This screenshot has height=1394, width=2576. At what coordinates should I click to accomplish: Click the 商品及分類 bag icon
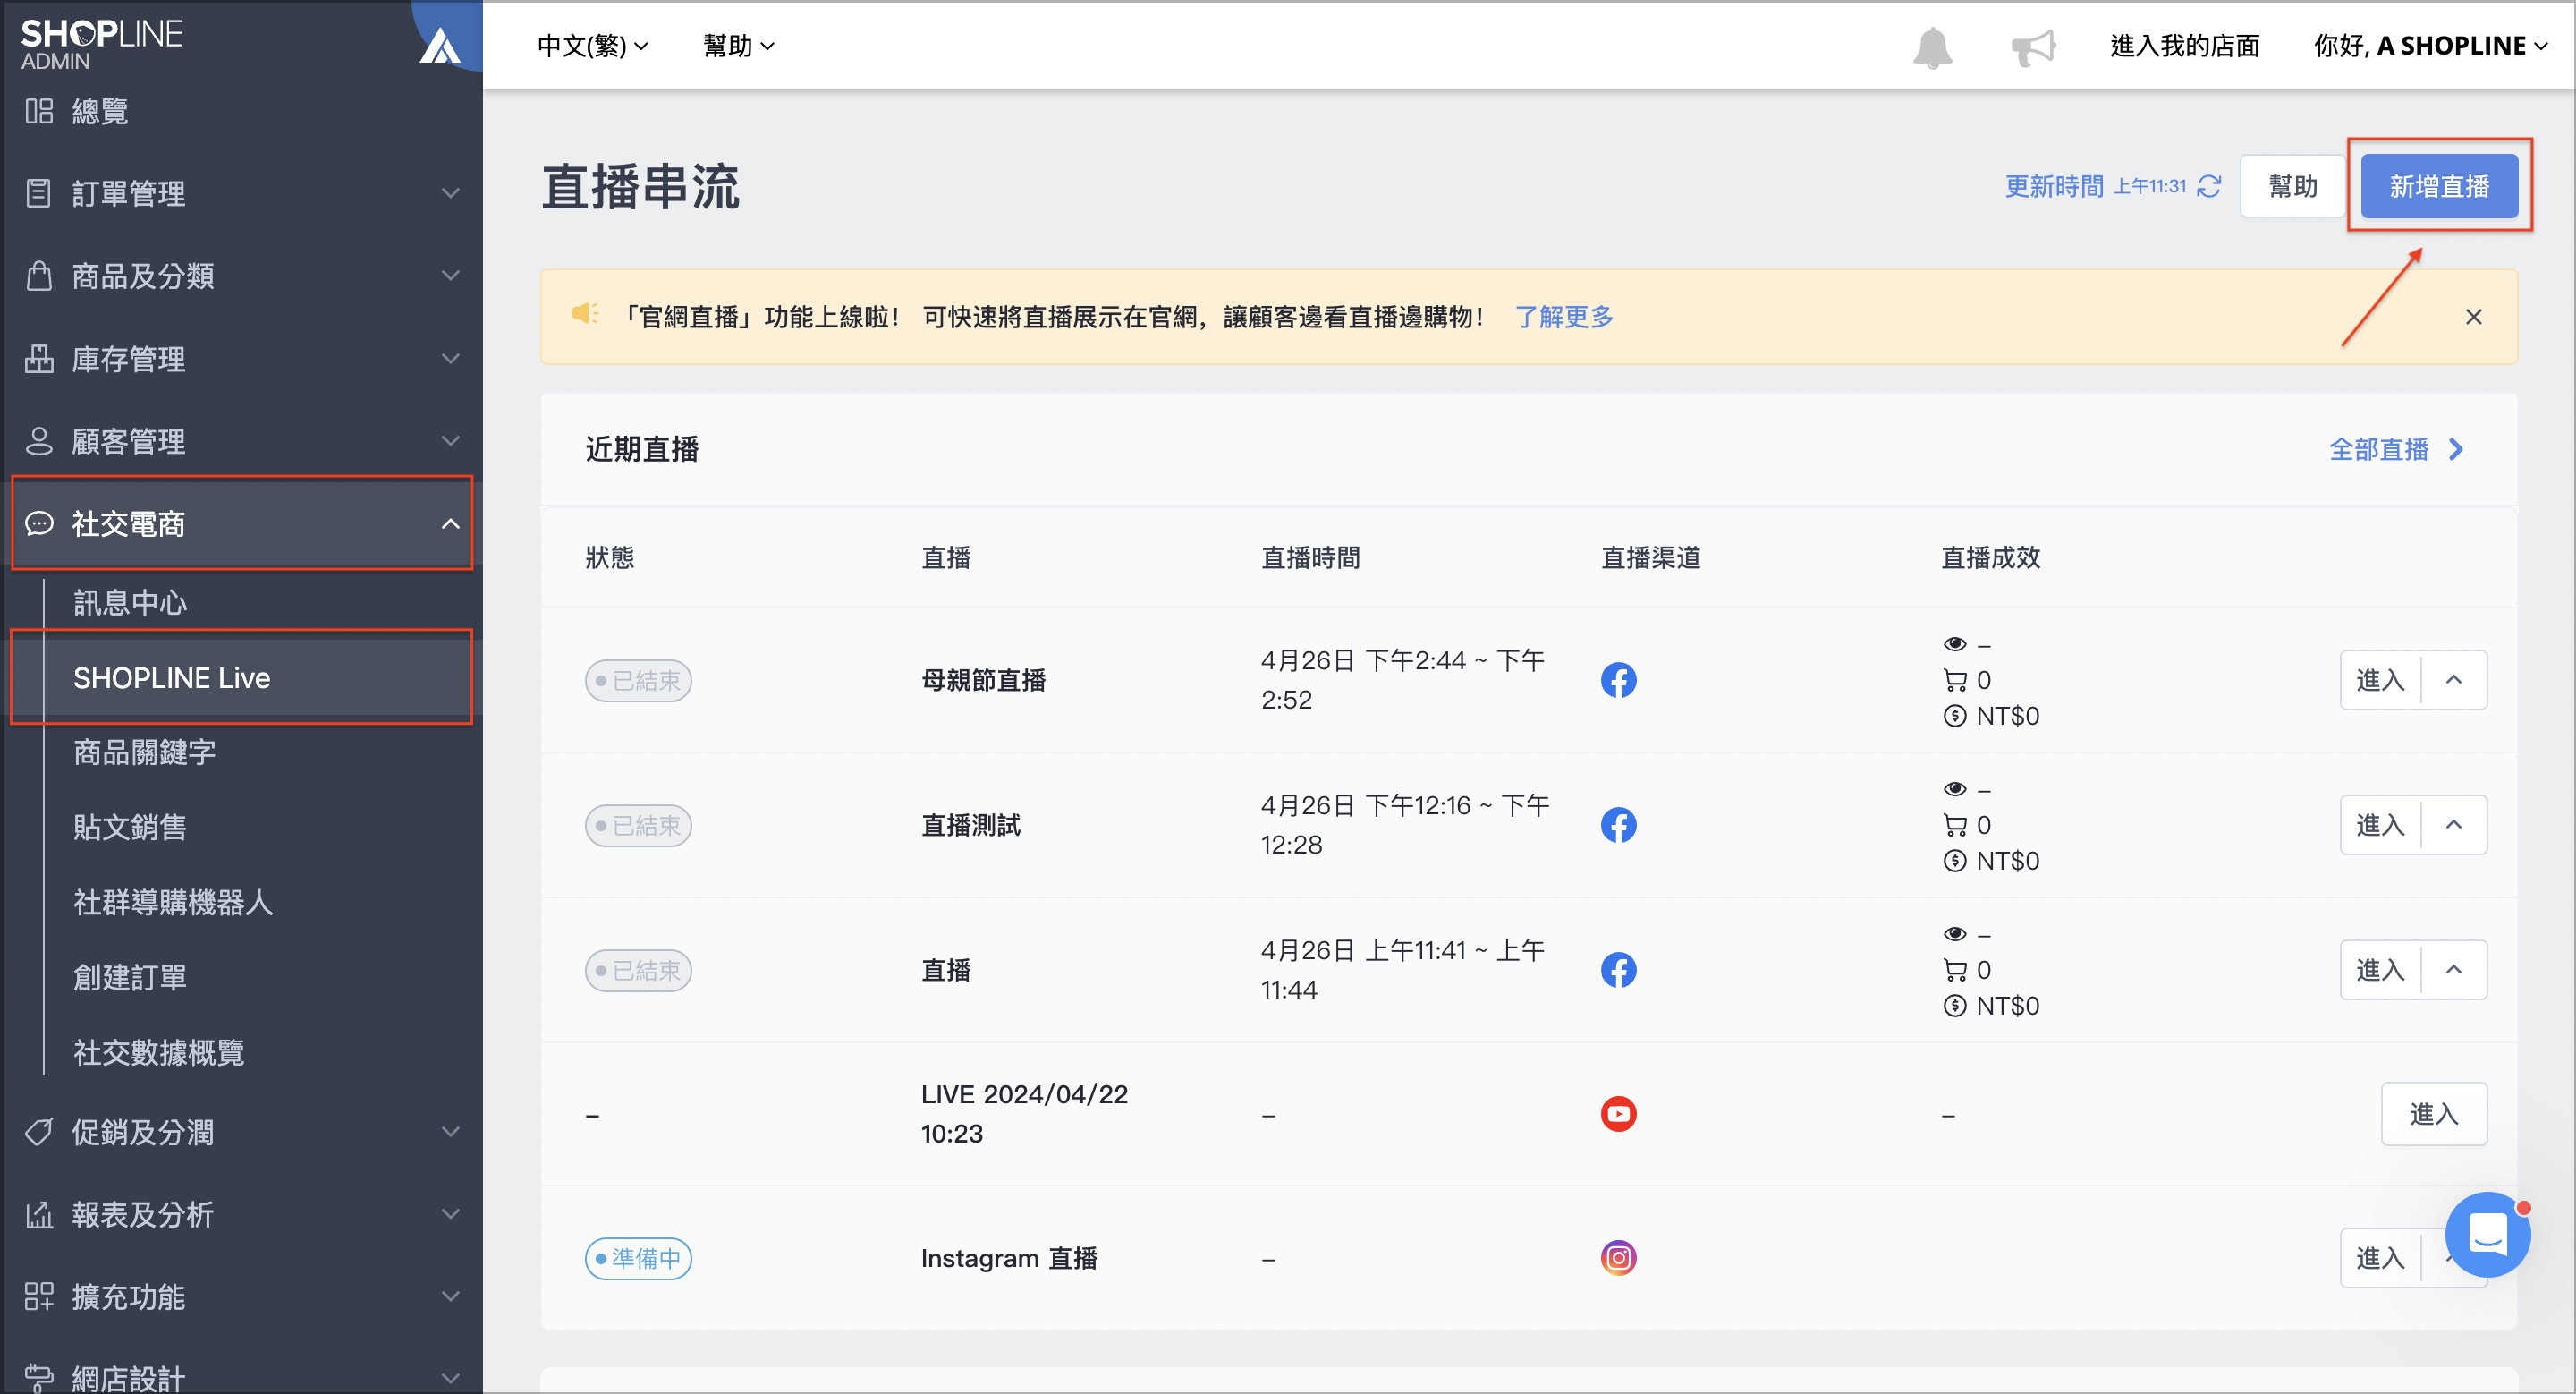click(39, 276)
